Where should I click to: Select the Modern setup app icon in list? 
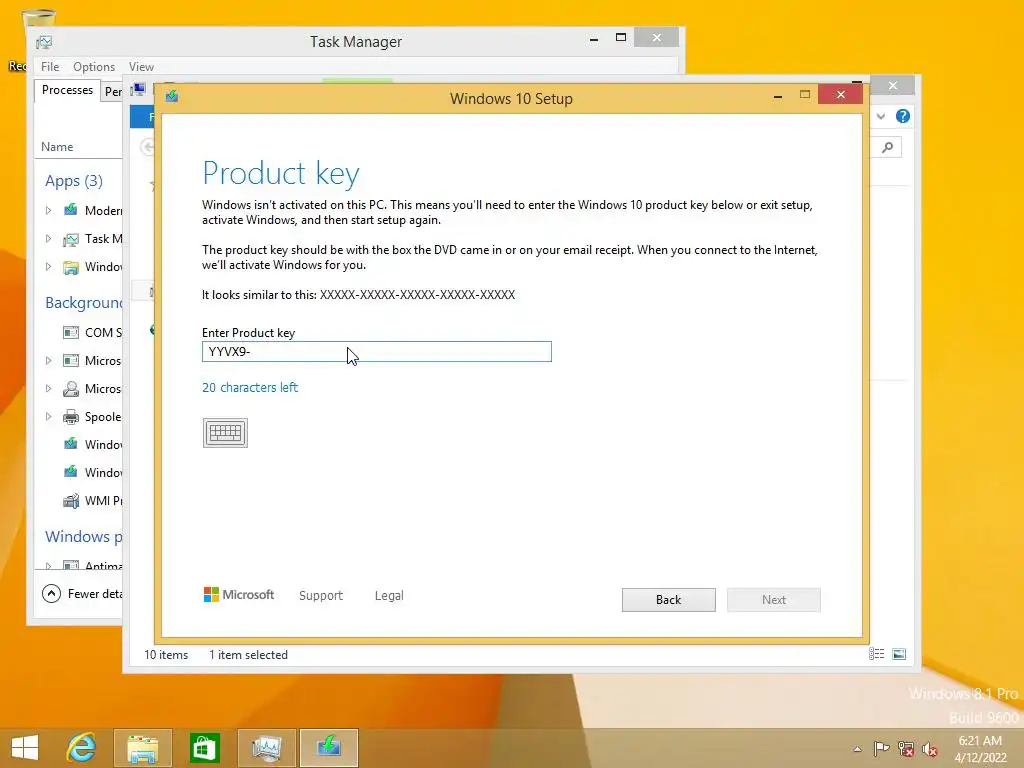(x=71, y=210)
